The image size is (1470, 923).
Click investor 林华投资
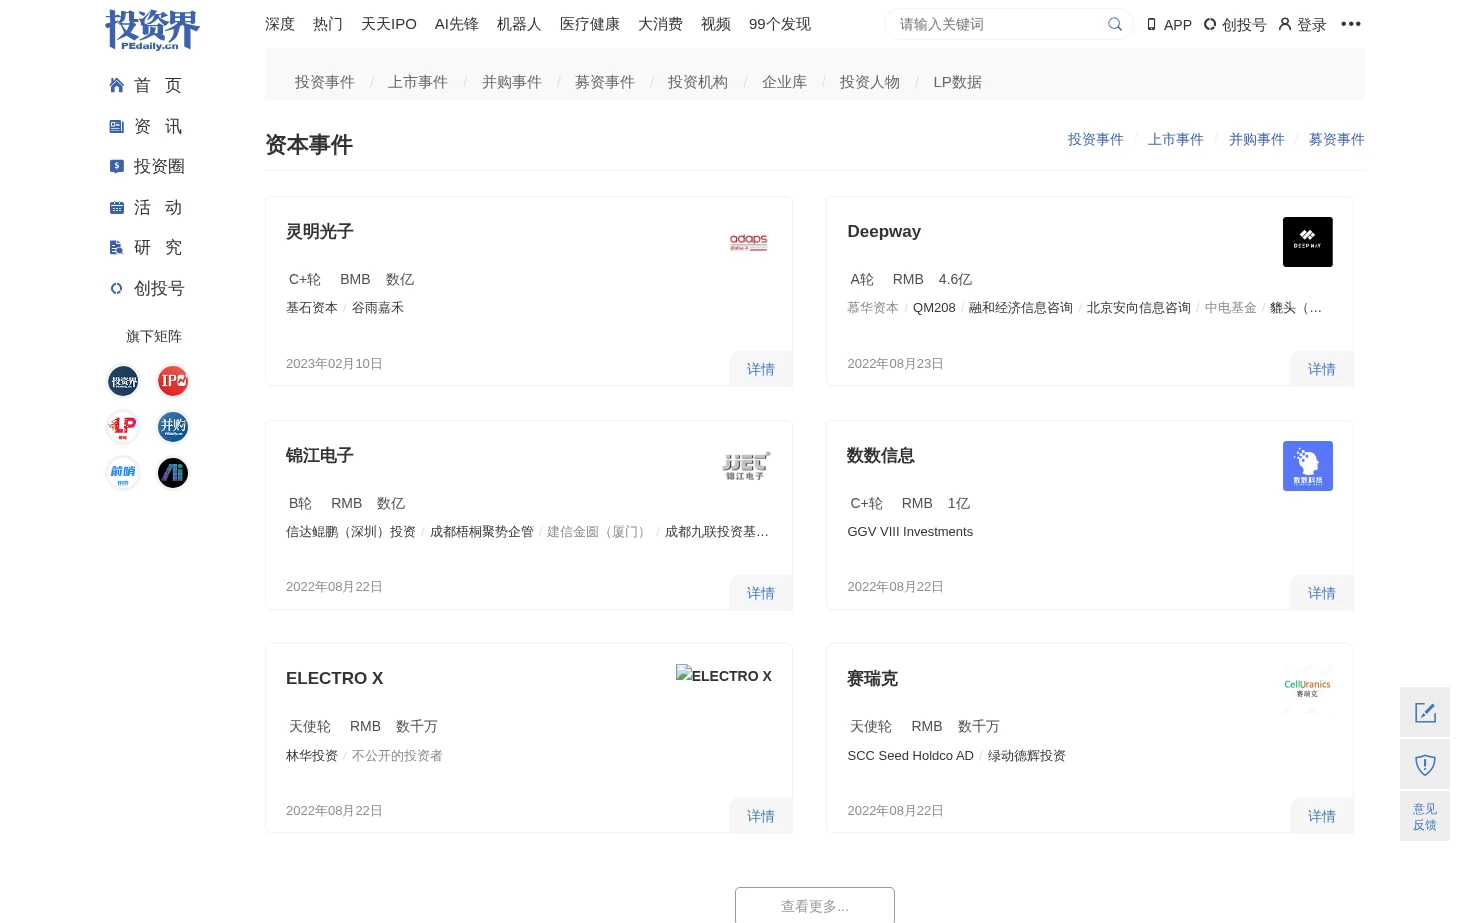(312, 756)
